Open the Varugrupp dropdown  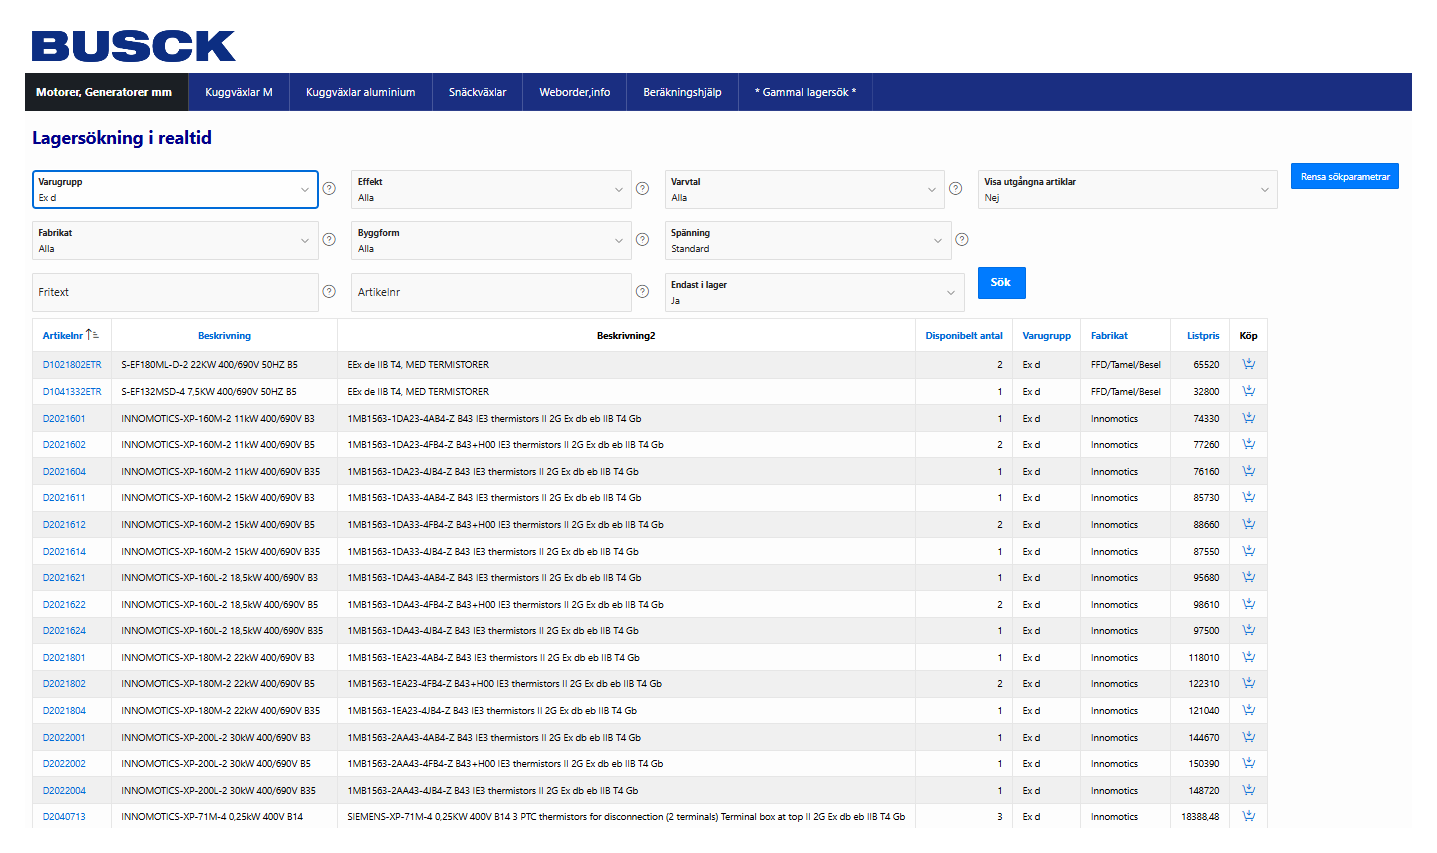pyautogui.click(x=175, y=189)
